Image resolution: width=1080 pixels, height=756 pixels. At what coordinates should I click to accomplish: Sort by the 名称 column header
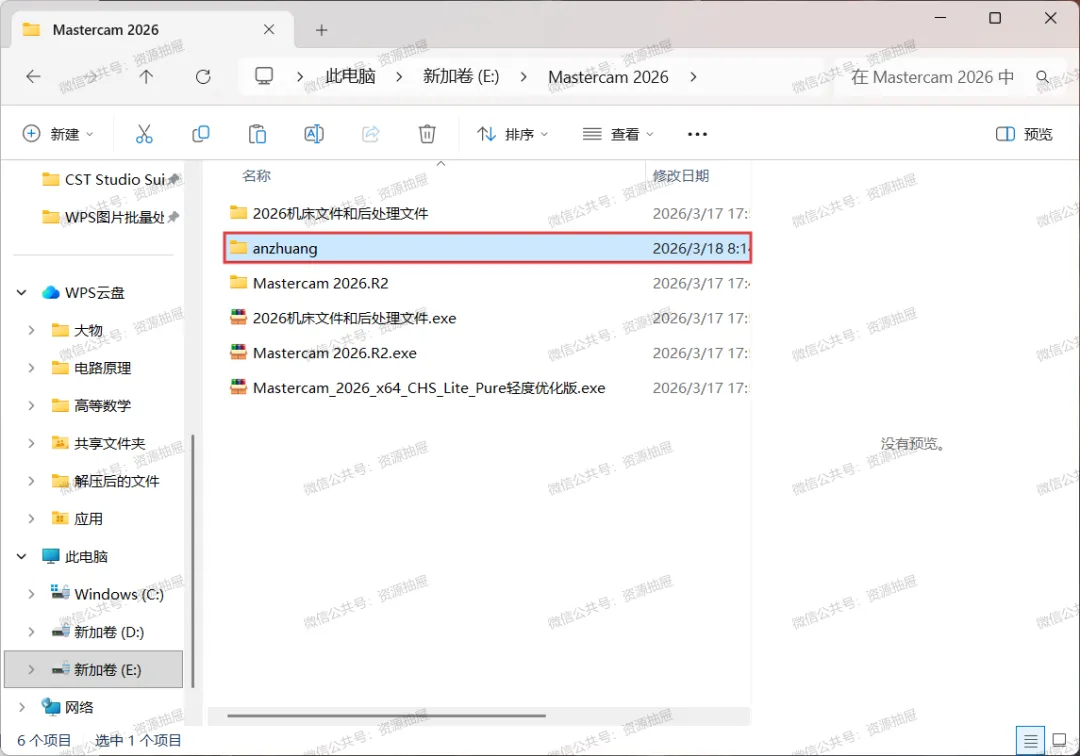click(256, 176)
